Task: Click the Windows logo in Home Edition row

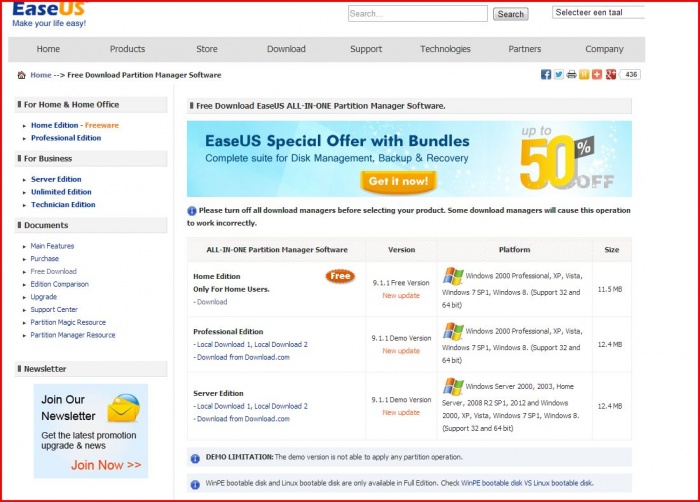Action: (x=453, y=276)
